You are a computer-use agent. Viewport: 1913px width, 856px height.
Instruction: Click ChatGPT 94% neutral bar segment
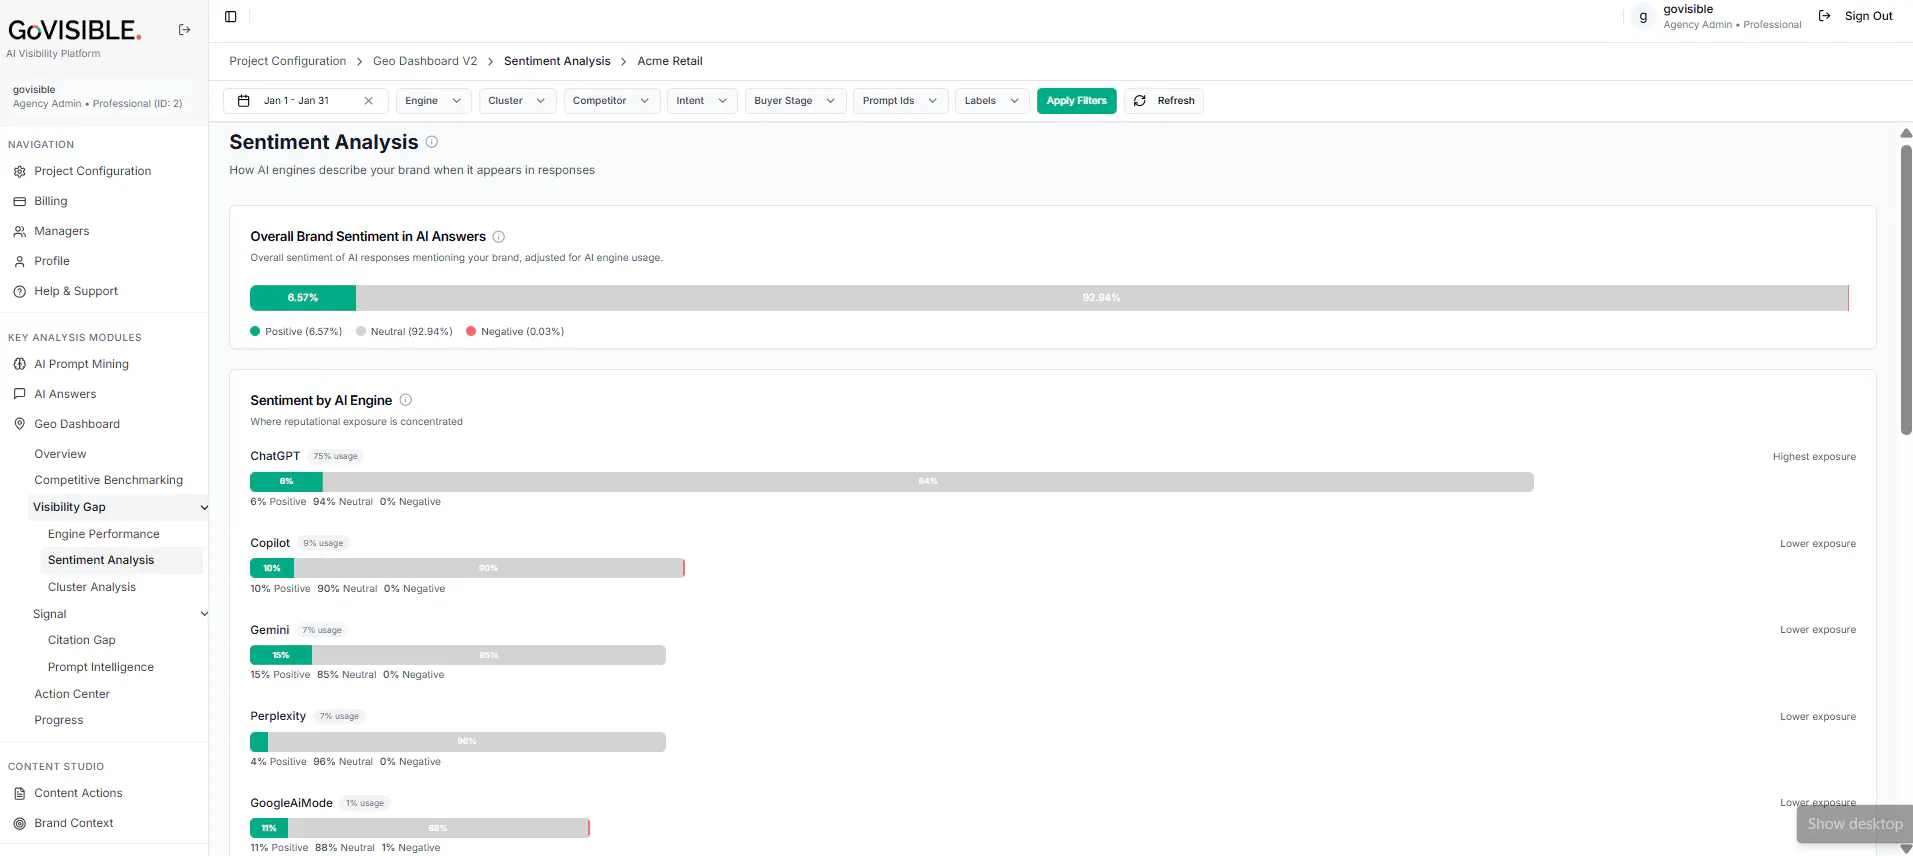[928, 482]
